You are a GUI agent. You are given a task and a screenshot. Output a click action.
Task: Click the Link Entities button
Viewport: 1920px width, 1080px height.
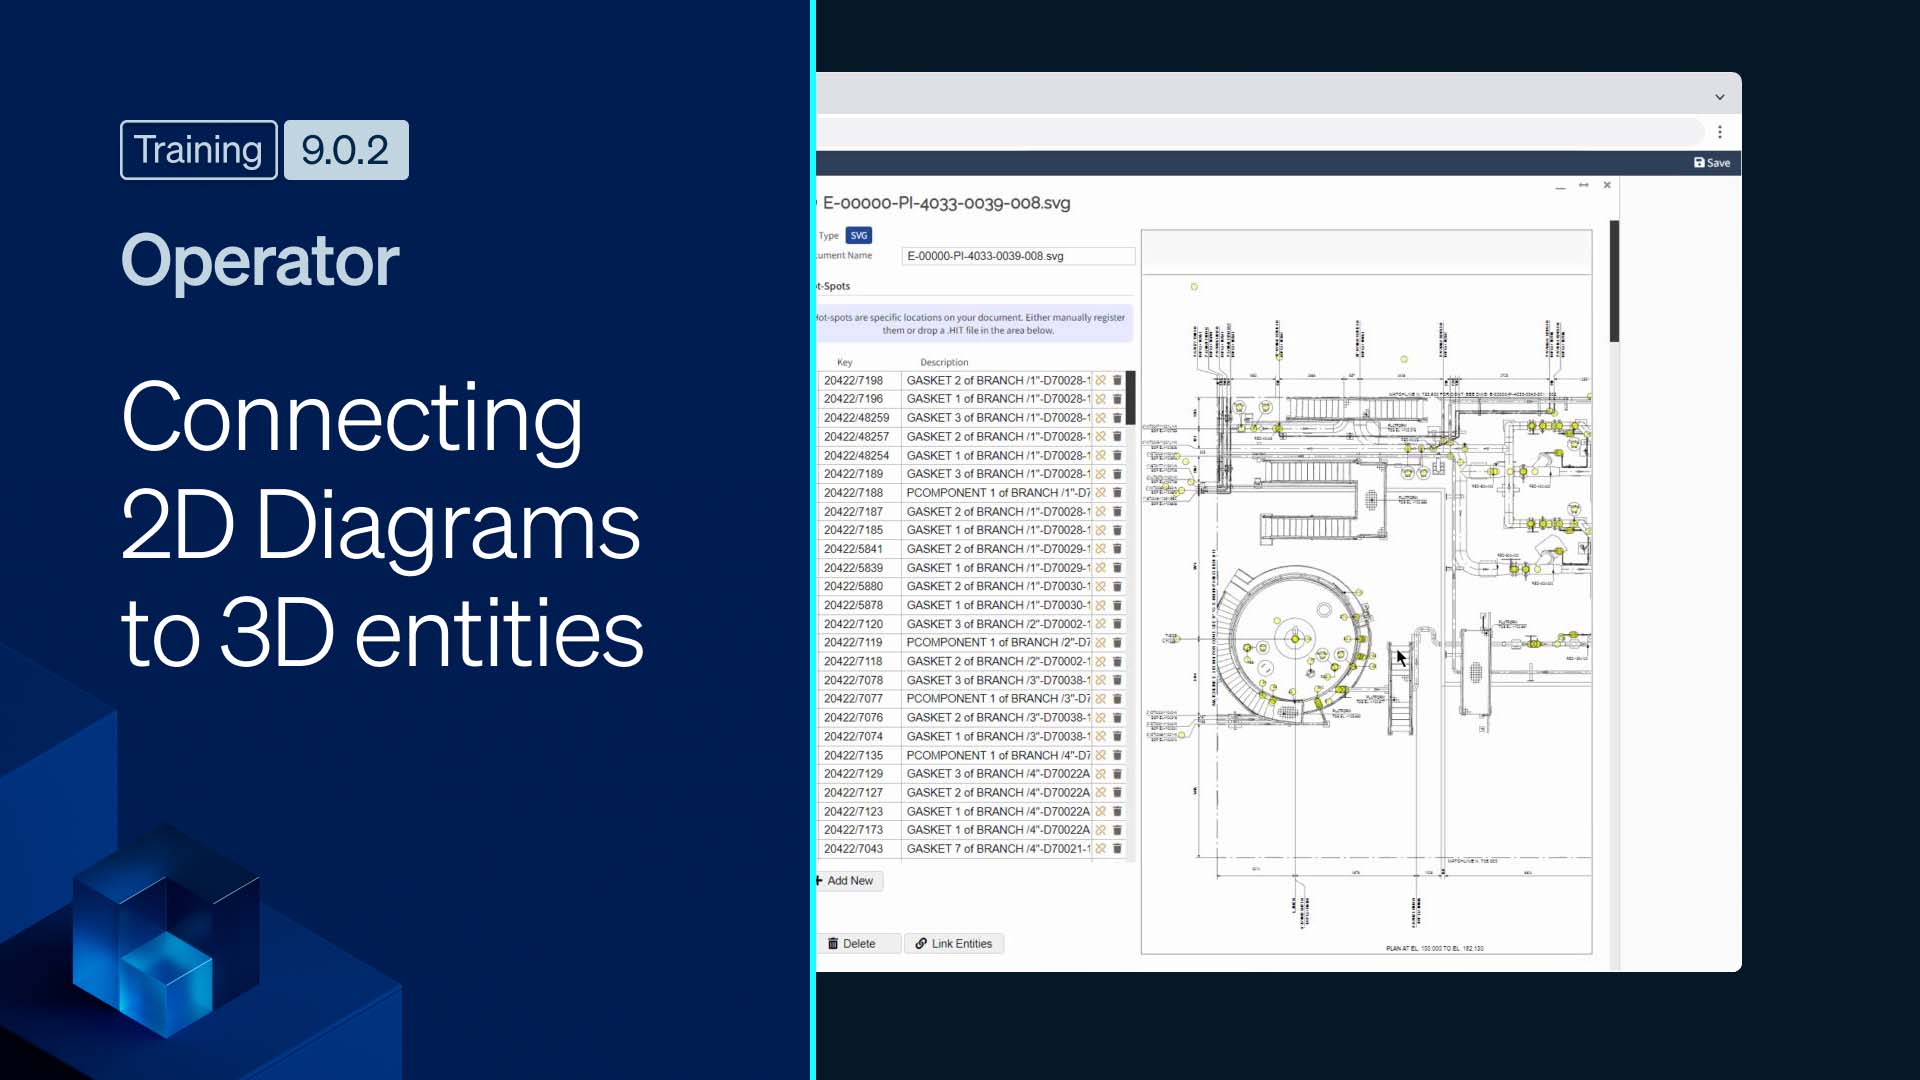pyautogui.click(x=954, y=944)
